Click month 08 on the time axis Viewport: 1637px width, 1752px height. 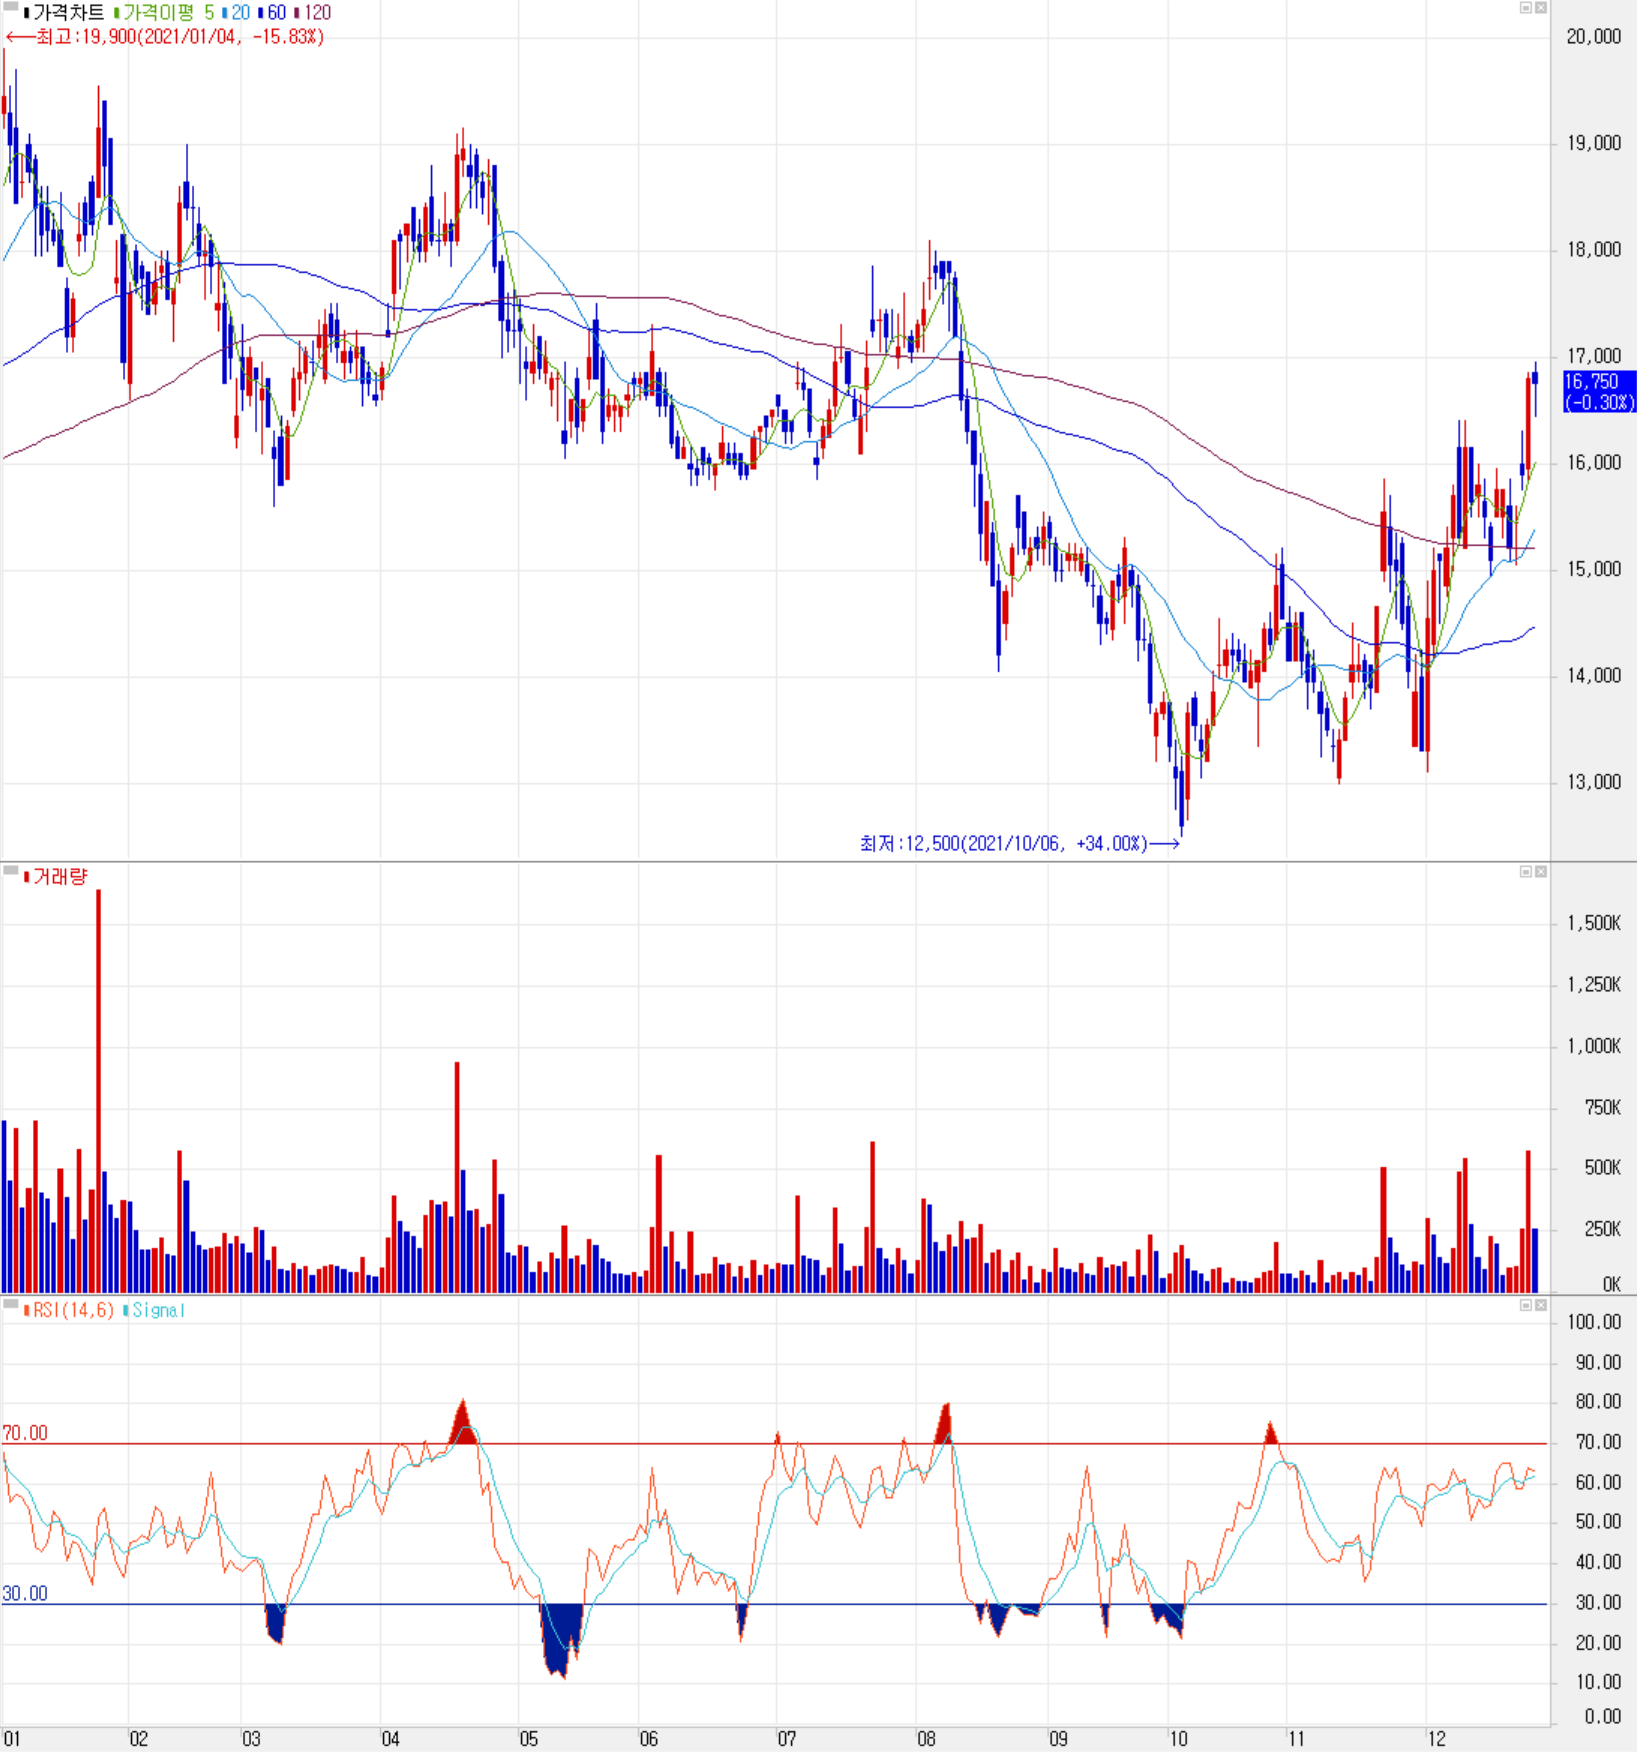click(926, 1739)
